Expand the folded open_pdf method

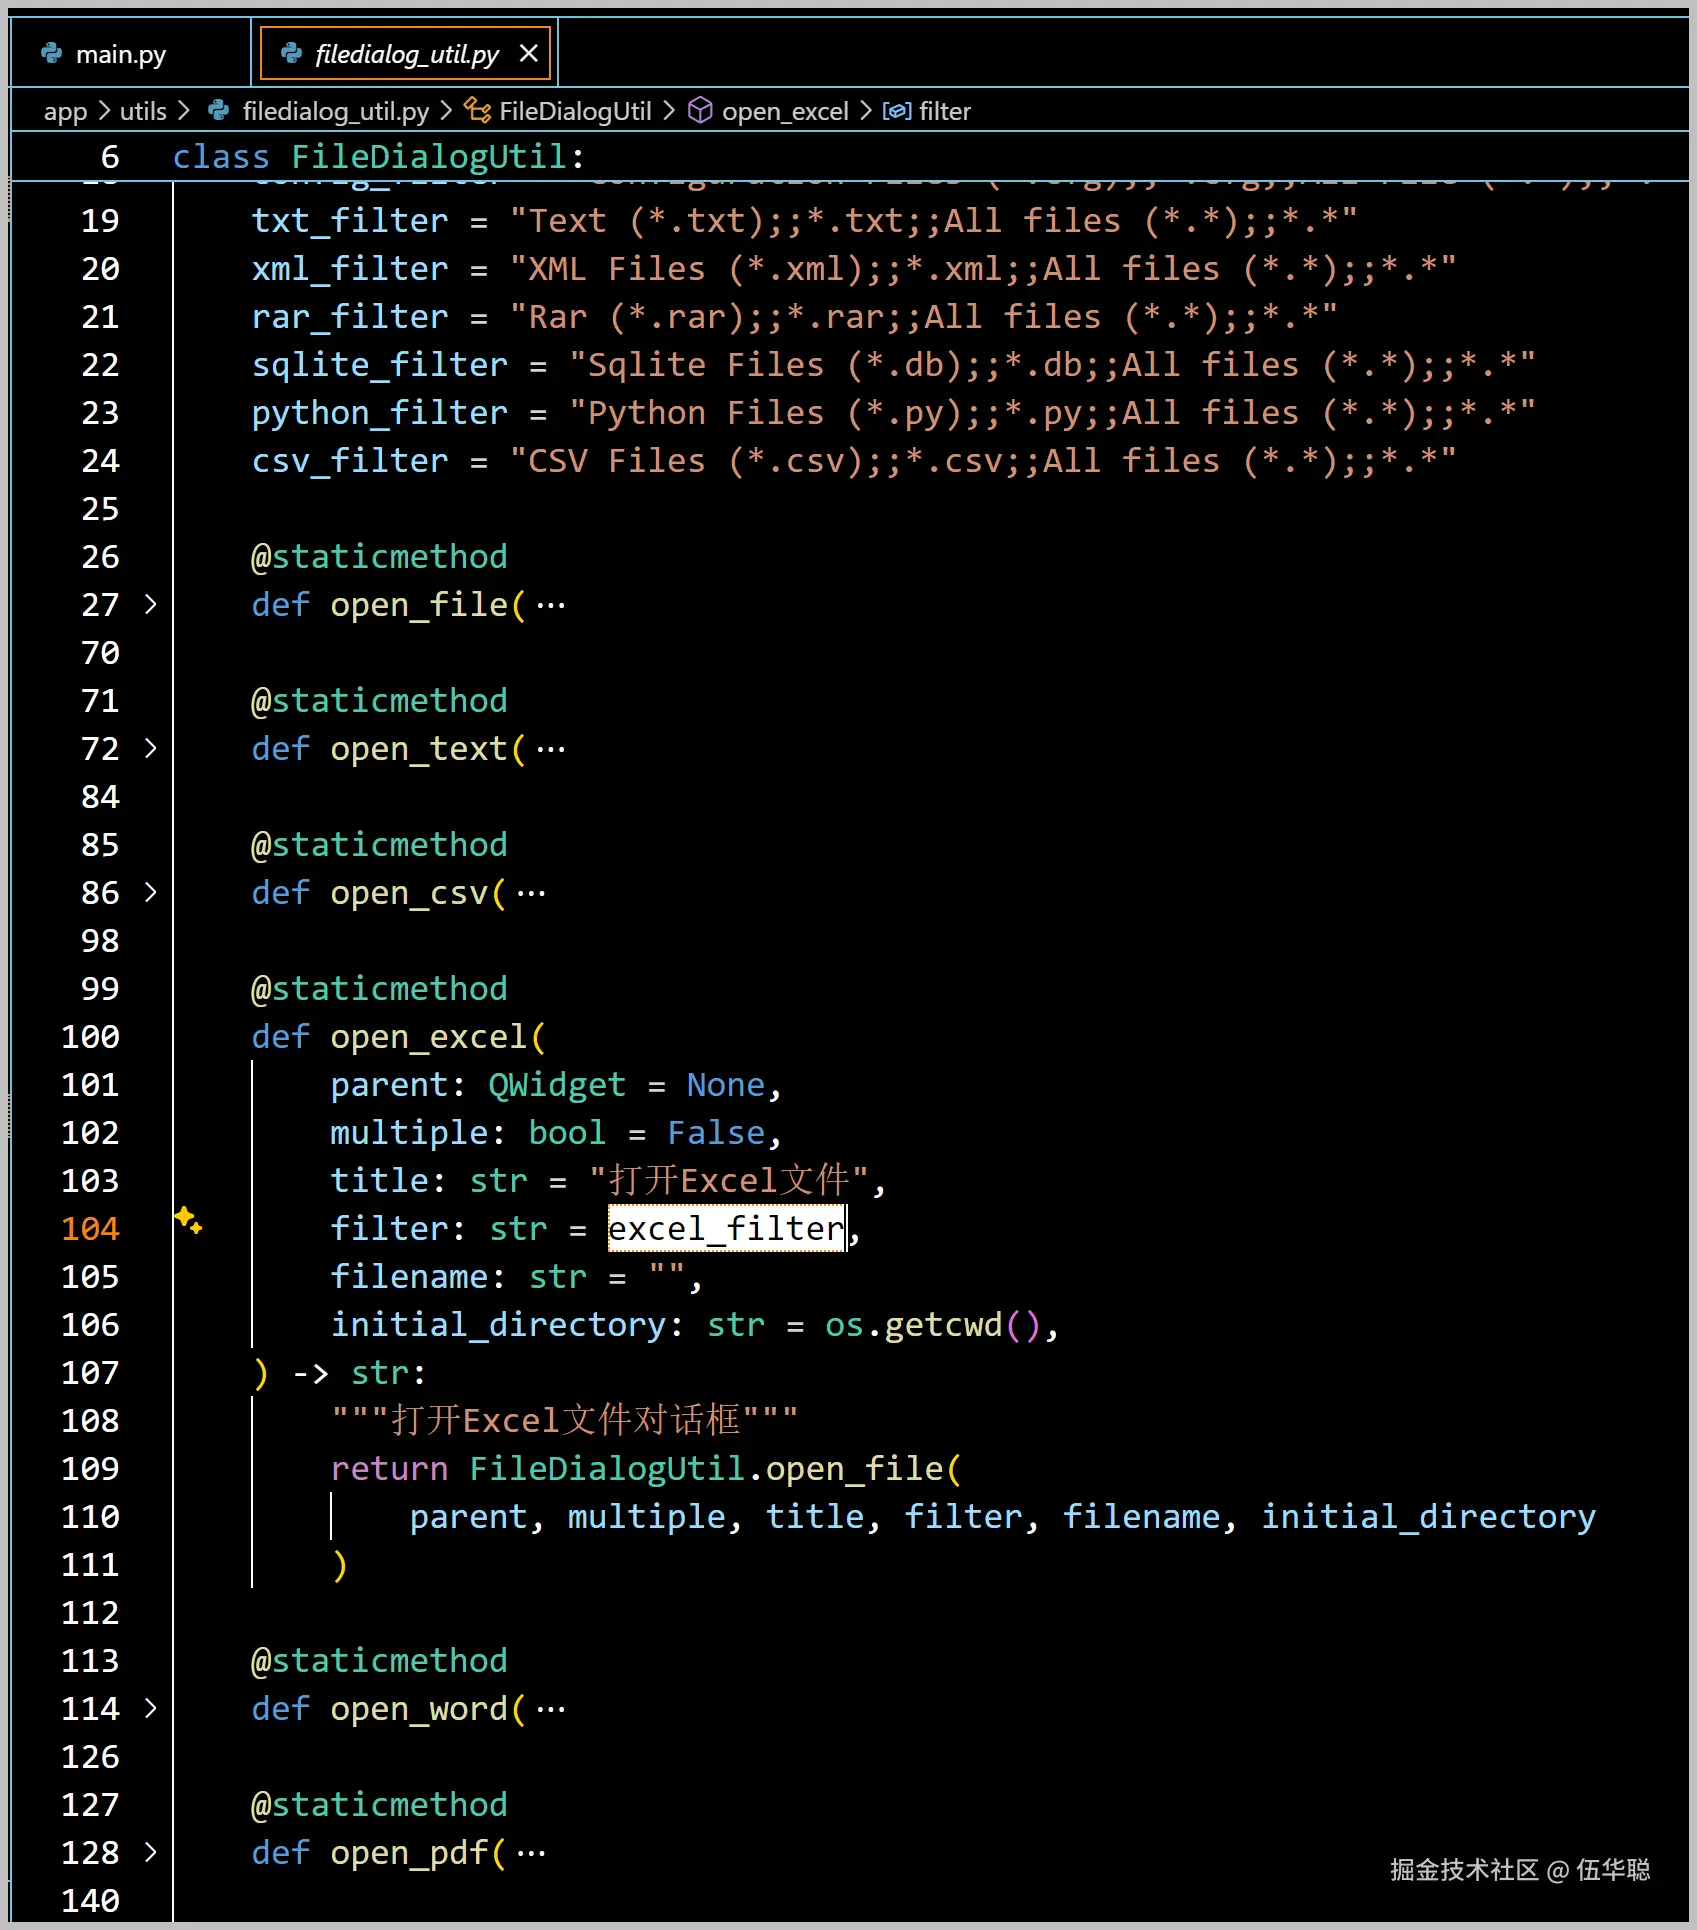(x=150, y=1852)
